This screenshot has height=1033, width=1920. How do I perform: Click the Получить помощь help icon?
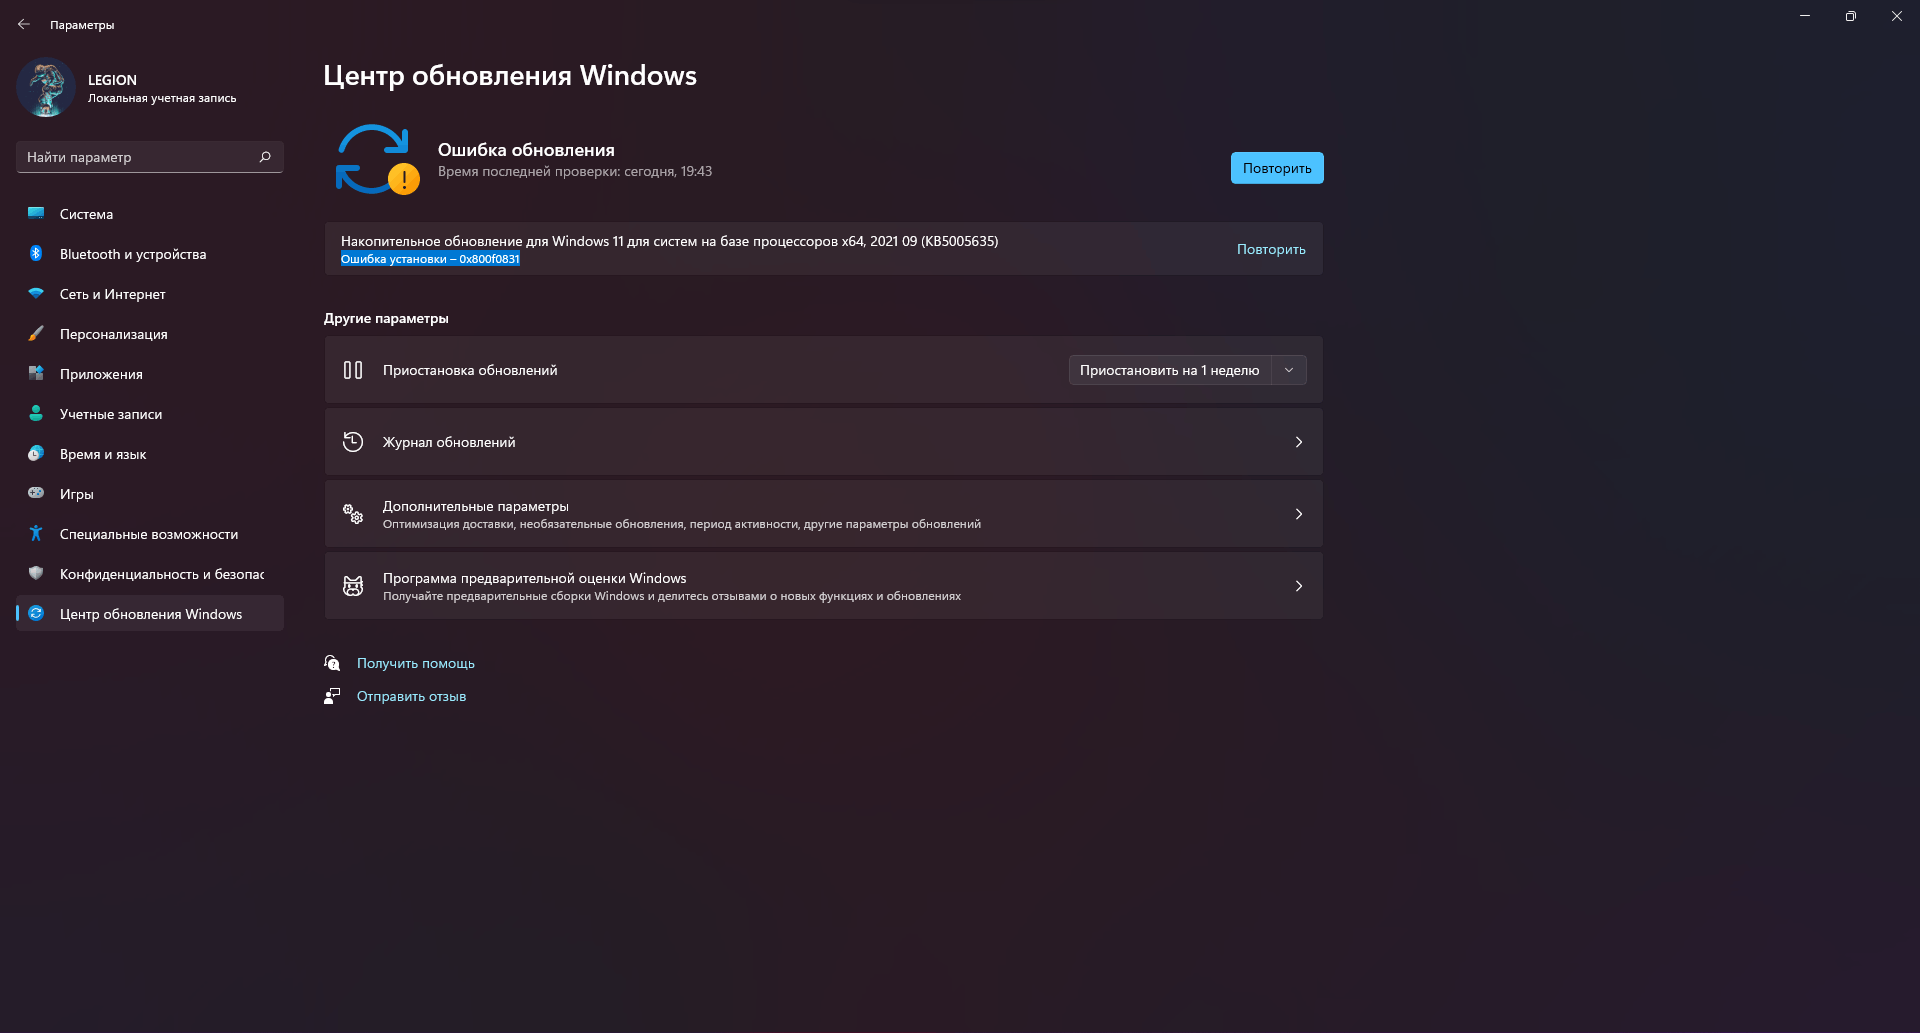332,663
